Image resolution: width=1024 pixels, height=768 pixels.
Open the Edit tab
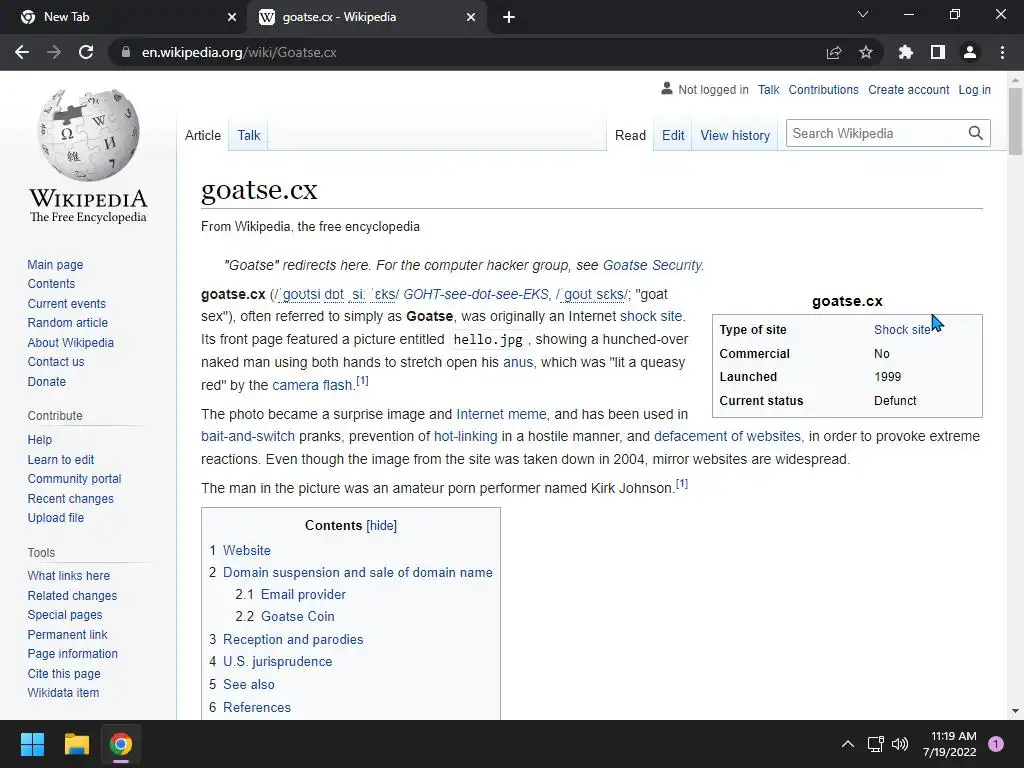point(673,135)
